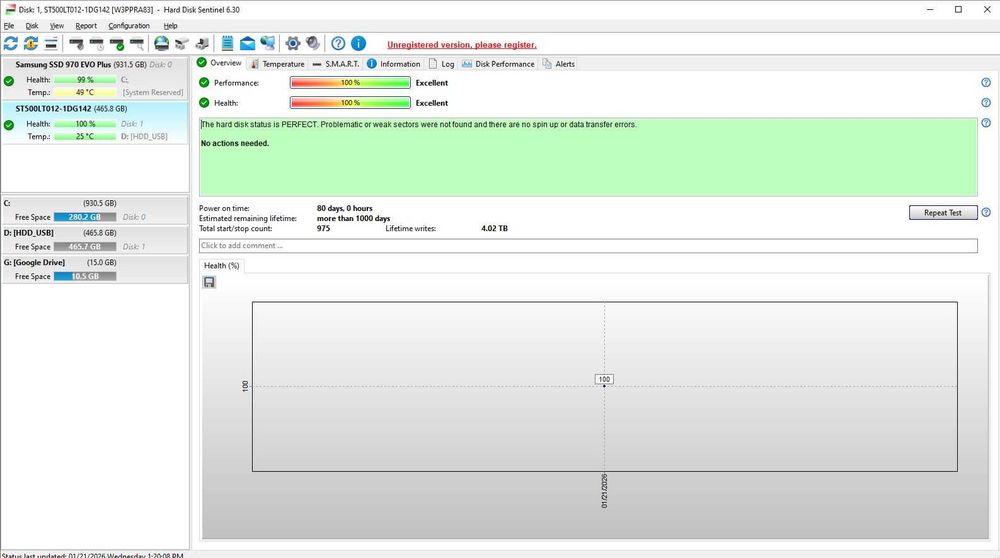Switch to the Disk Performance tab
Image resolution: width=1000 pixels, height=558 pixels.
pos(498,64)
